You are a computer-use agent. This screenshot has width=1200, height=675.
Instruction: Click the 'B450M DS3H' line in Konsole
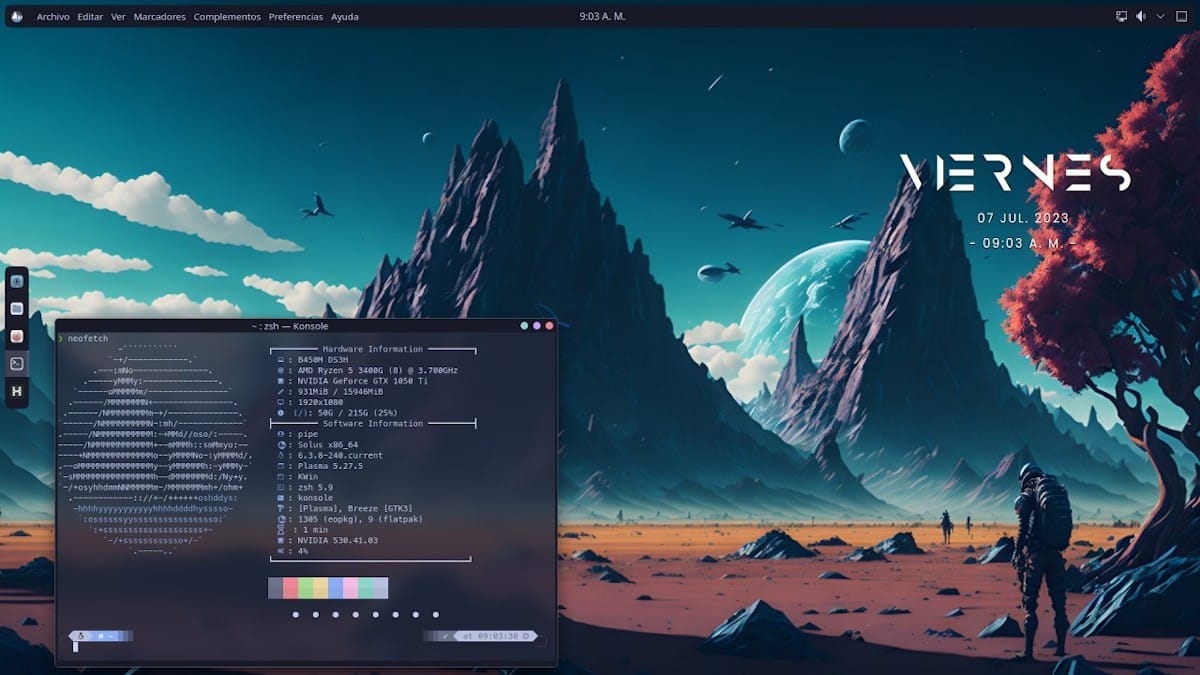(x=323, y=360)
